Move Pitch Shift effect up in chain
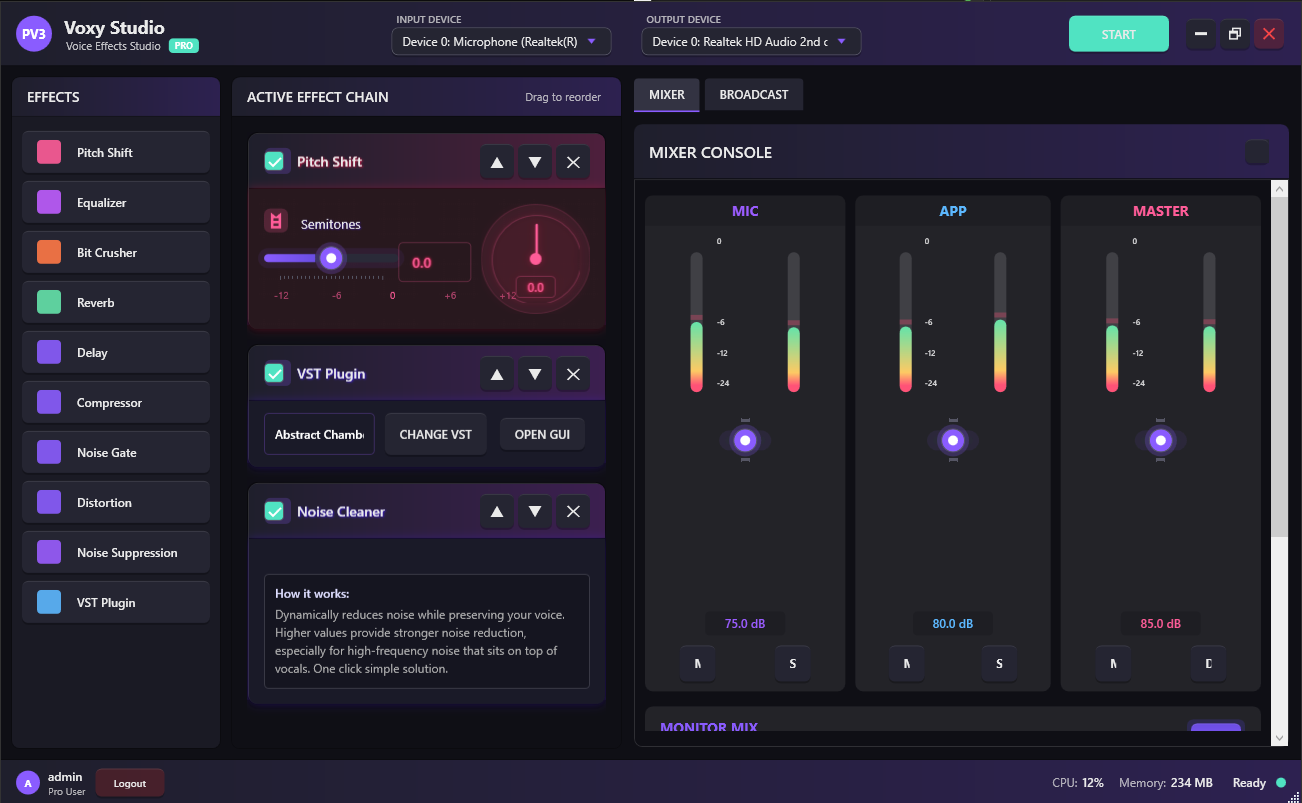1302x803 pixels. click(x=497, y=162)
